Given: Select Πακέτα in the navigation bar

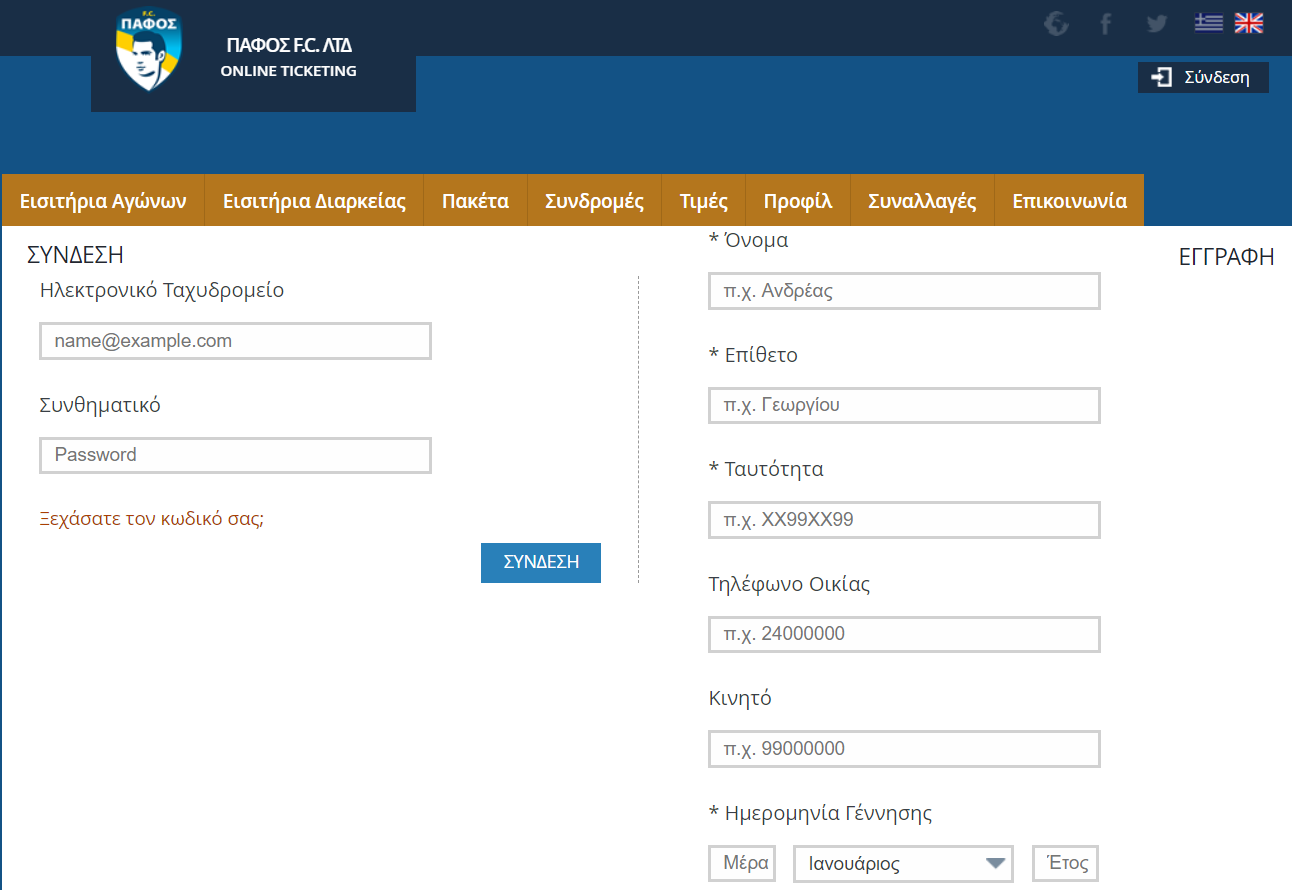Looking at the screenshot, I should 475,201.
